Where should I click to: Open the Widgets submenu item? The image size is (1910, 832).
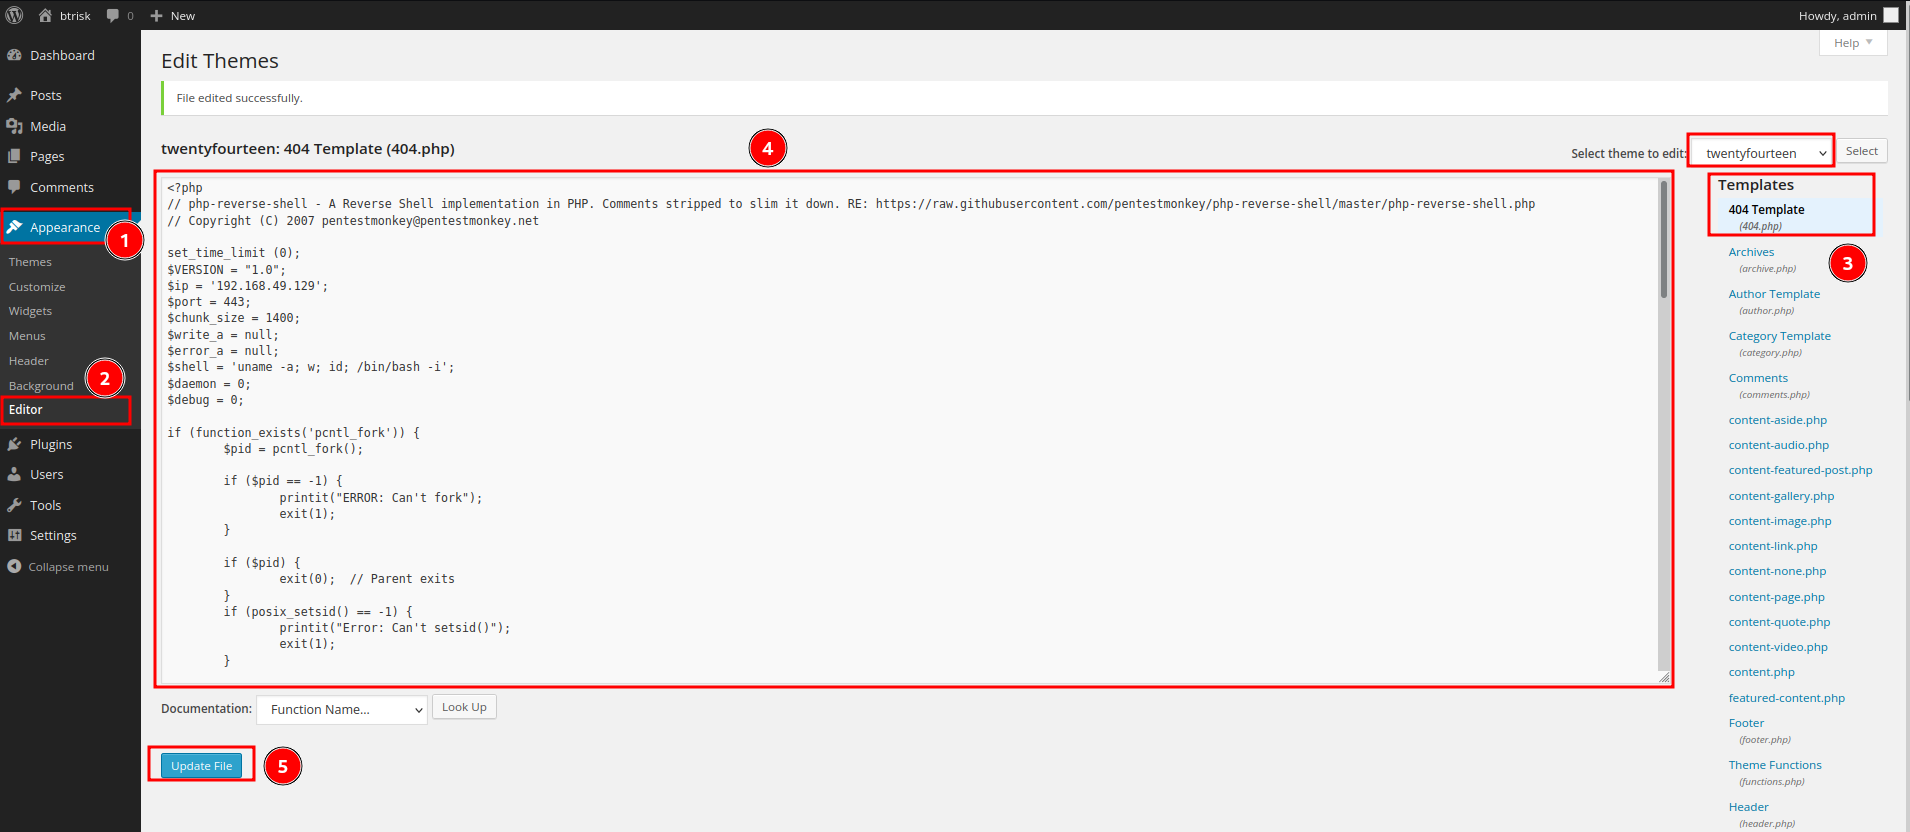coord(30,311)
